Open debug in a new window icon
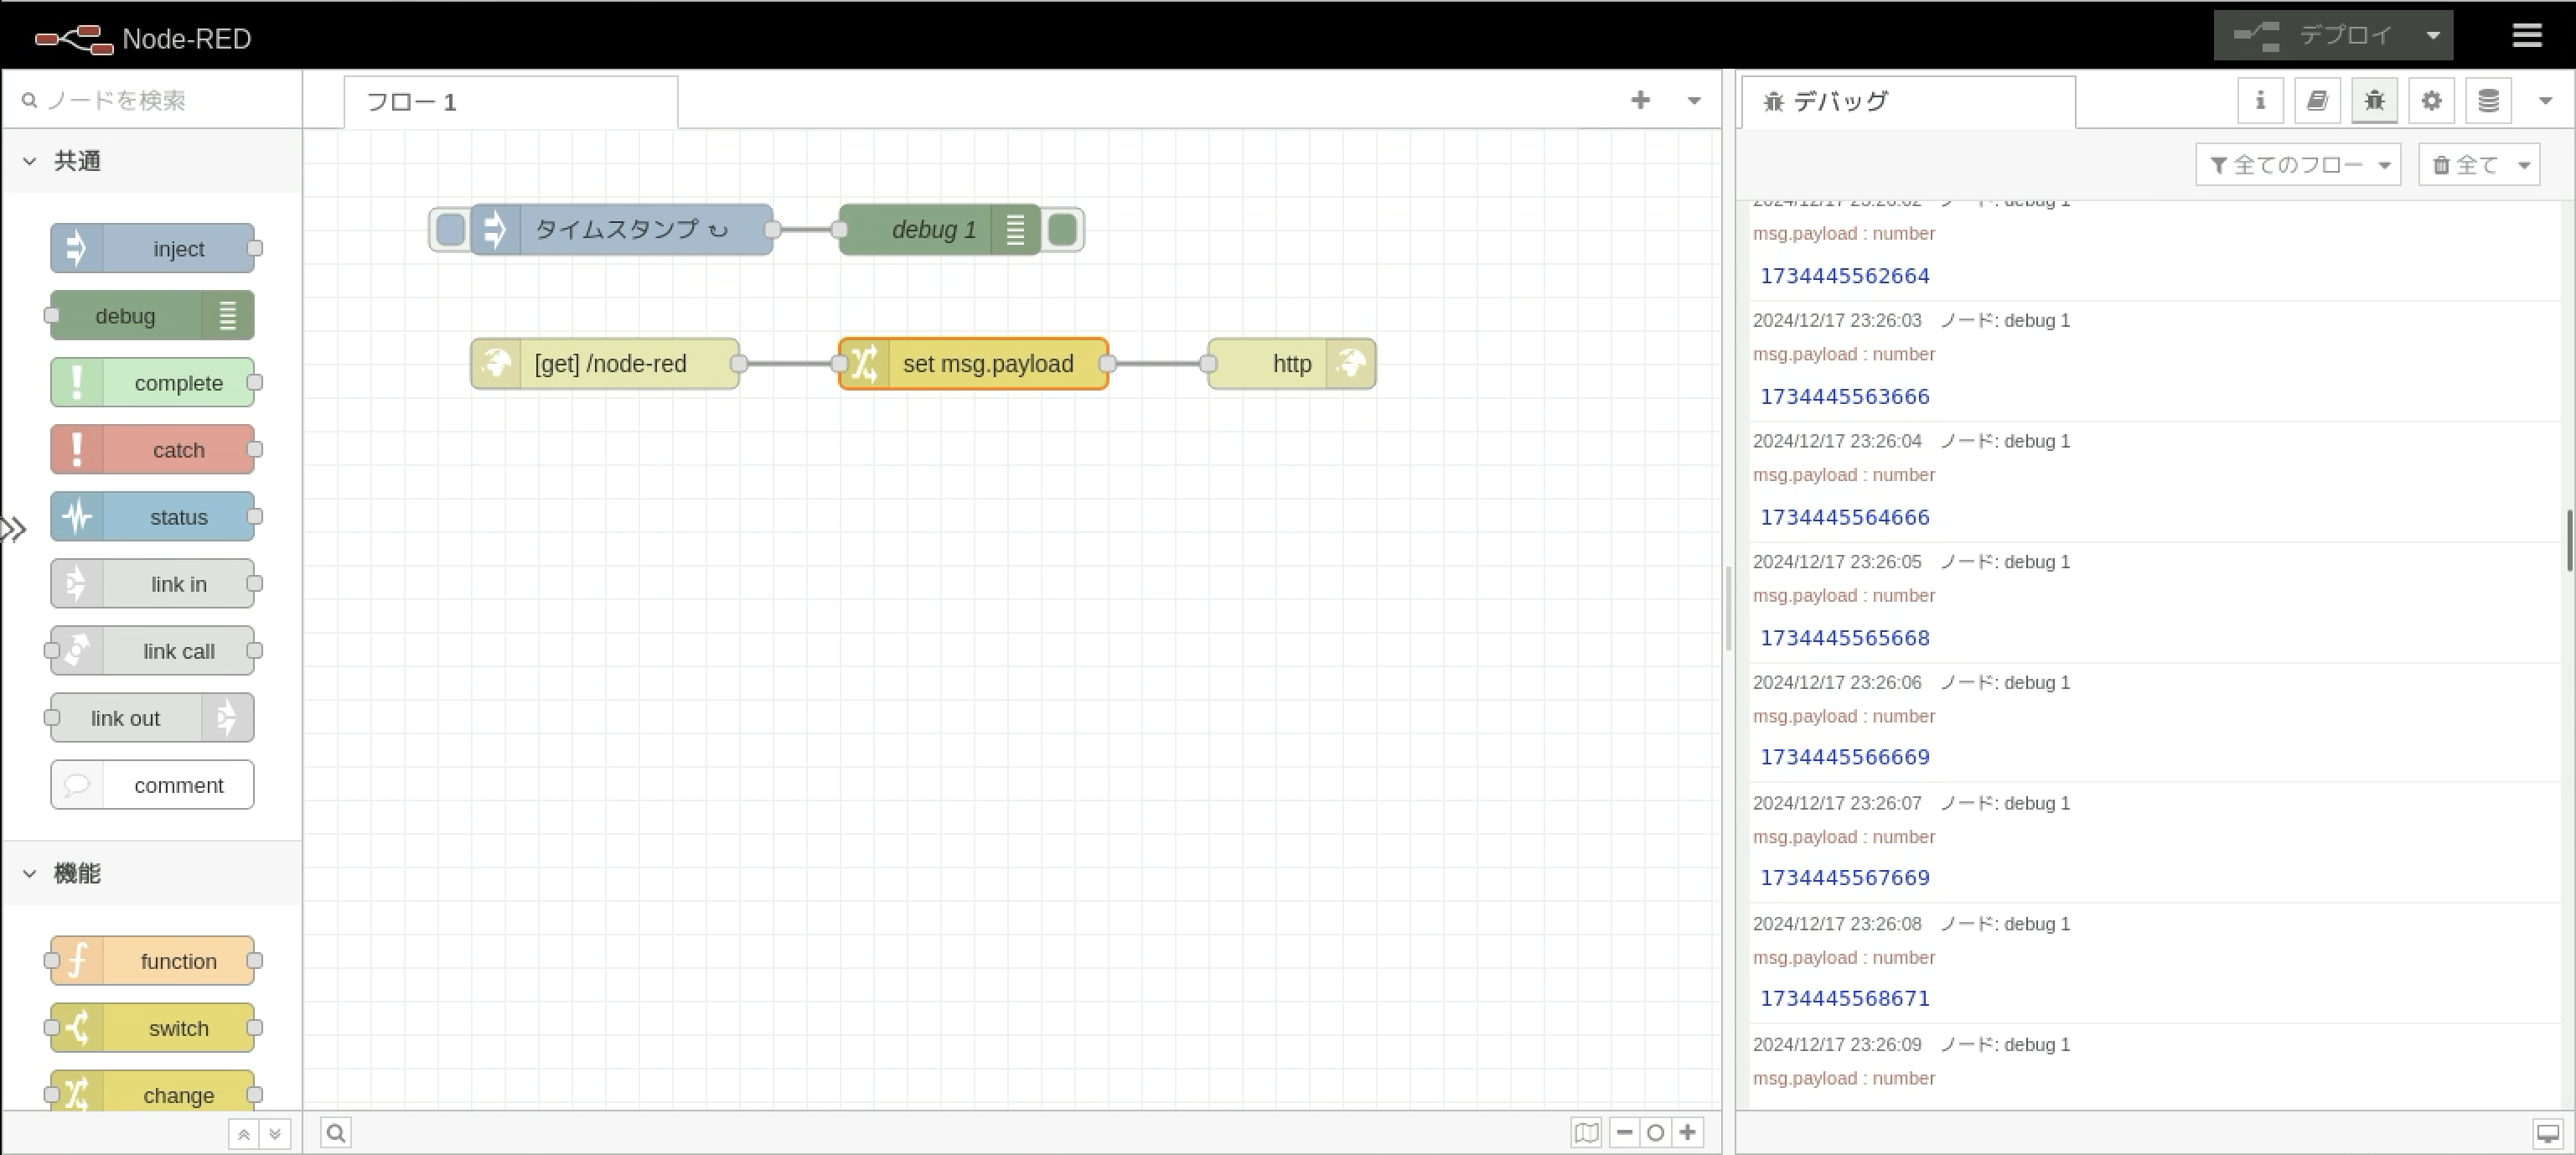Screen dimensions: 2576x1155 pos(2547,1133)
